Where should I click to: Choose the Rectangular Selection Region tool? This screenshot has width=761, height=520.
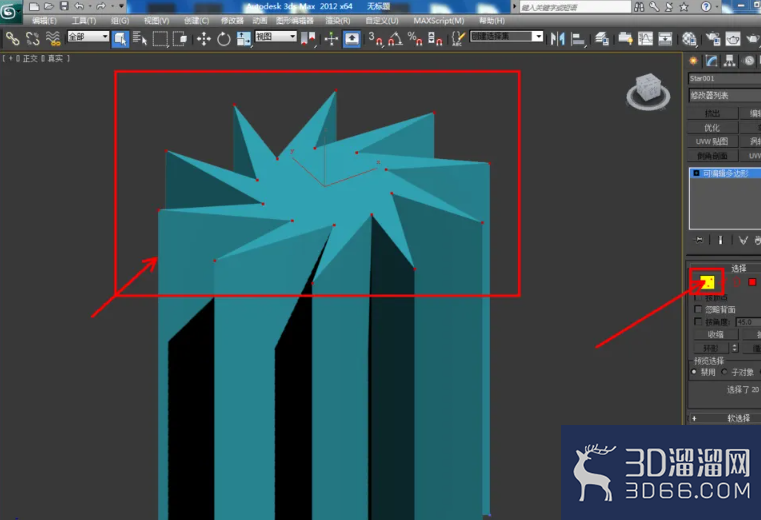click(x=160, y=38)
